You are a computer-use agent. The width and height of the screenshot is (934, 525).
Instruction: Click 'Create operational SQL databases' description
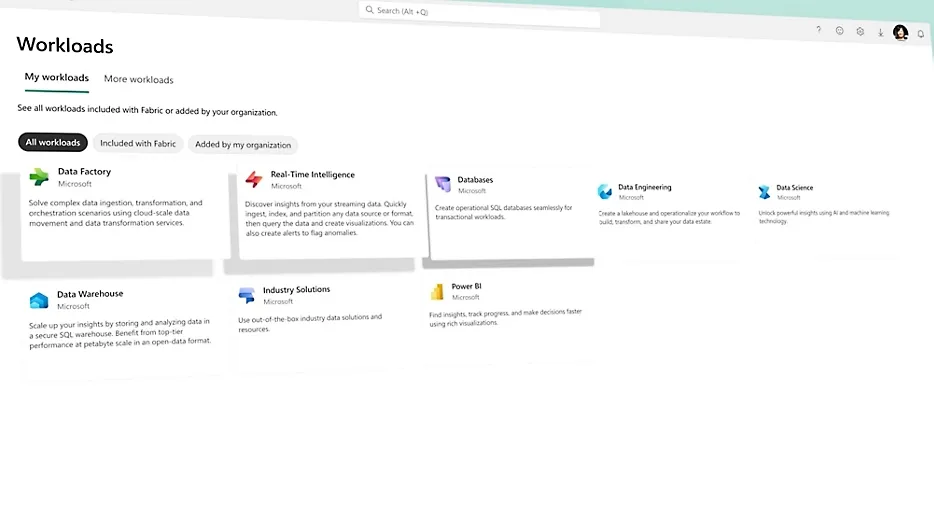pos(503,212)
